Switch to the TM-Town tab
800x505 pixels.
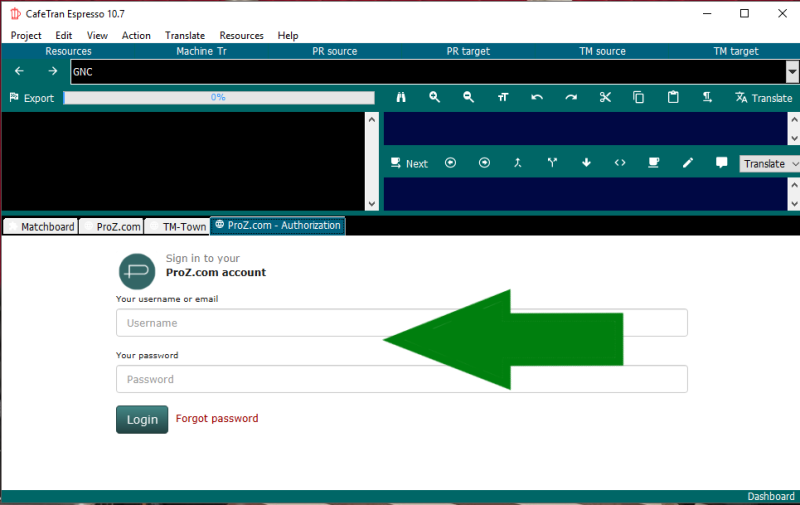177,226
